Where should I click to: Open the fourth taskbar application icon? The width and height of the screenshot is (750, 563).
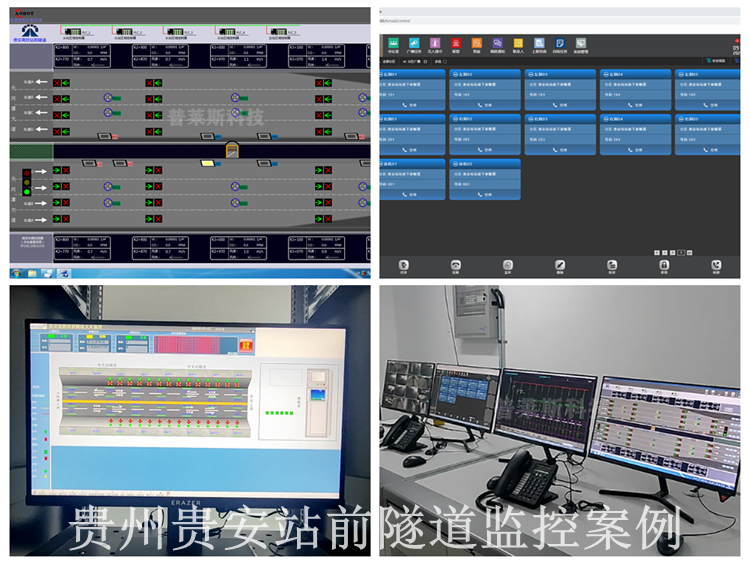pyautogui.click(x=64, y=274)
